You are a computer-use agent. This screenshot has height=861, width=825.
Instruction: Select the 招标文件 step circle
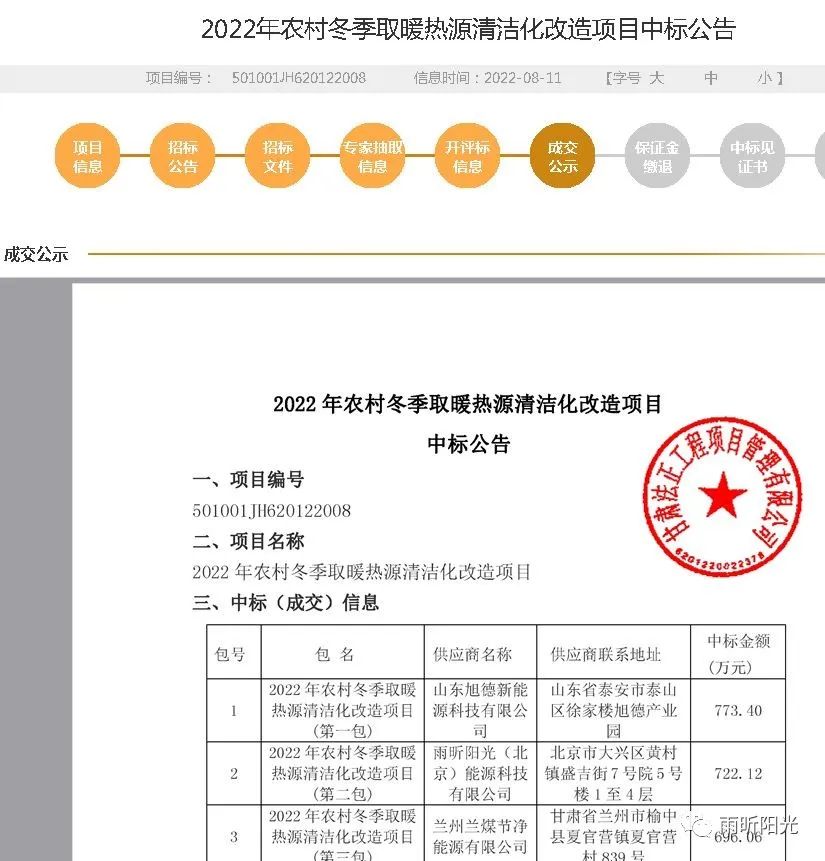pyautogui.click(x=277, y=157)
